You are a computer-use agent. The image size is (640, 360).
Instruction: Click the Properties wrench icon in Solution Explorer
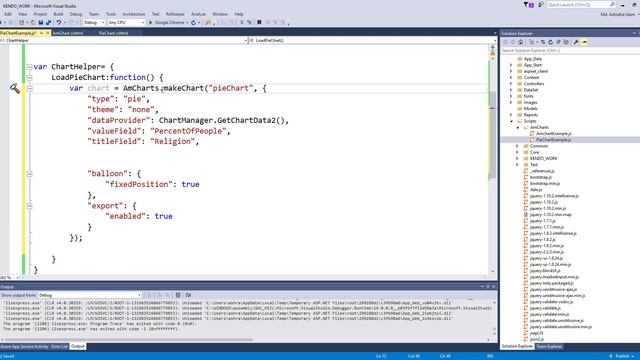click(x=576, y=42)
